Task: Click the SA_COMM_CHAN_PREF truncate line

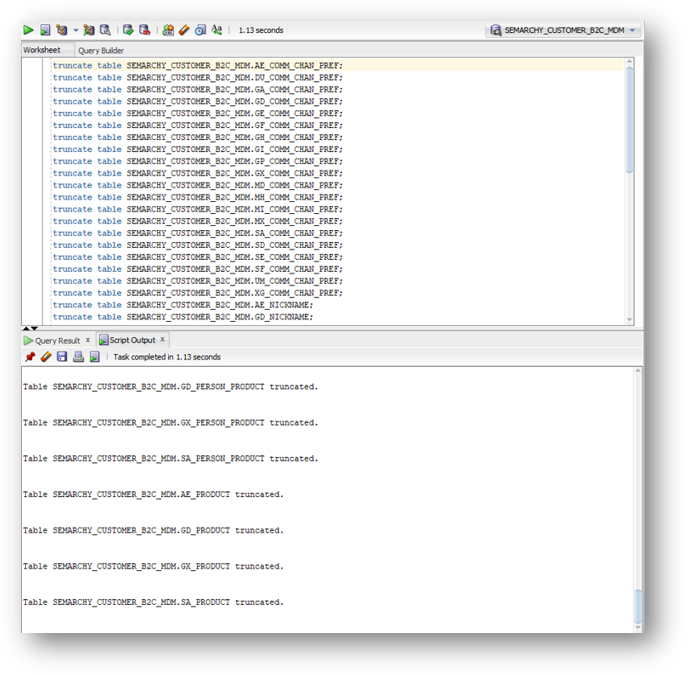Action: click(x=198, y=233)
